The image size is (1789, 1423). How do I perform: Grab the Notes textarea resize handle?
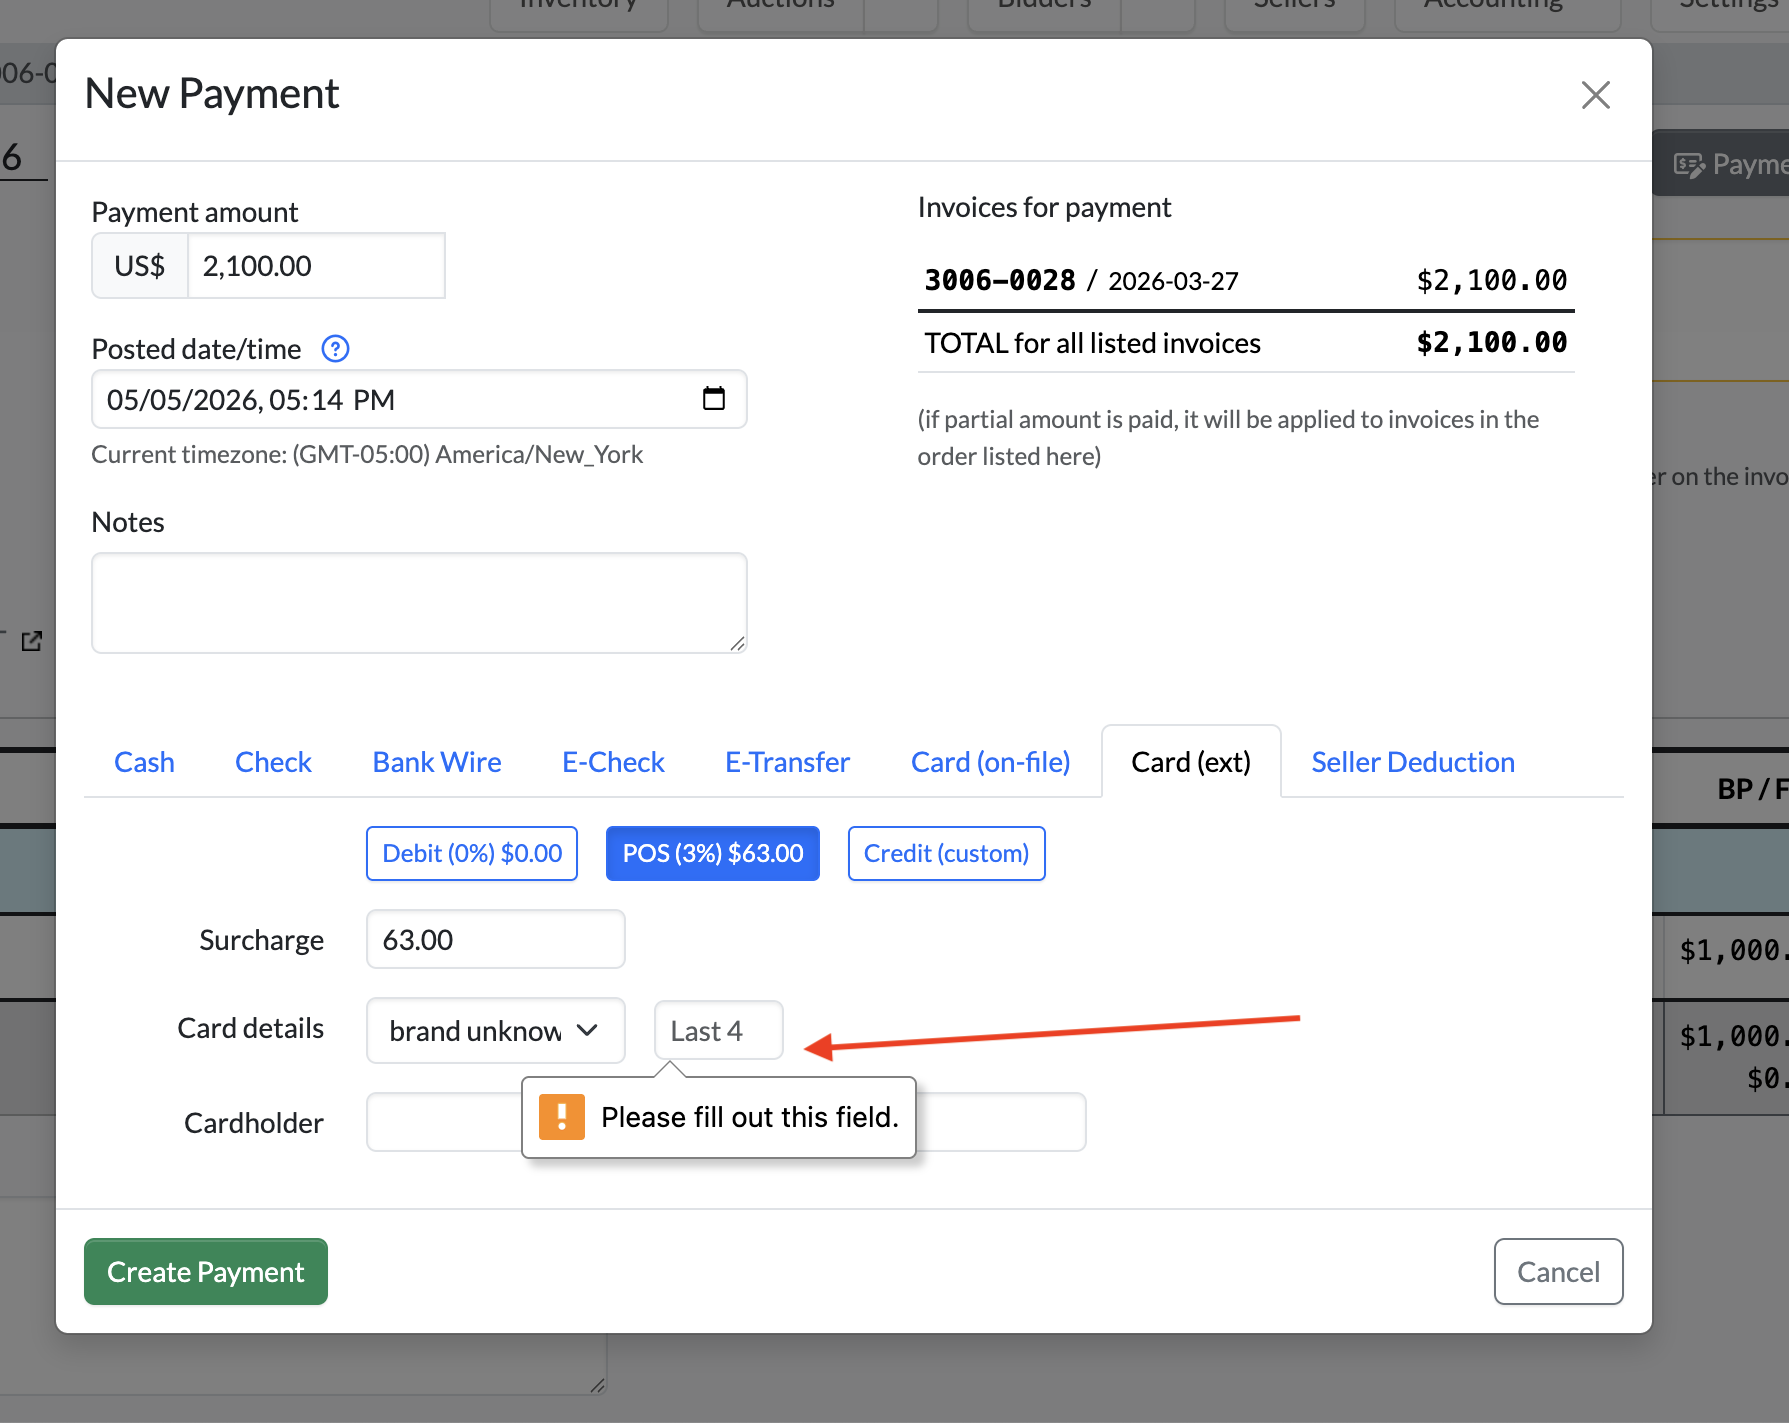(x=737, y=644)
